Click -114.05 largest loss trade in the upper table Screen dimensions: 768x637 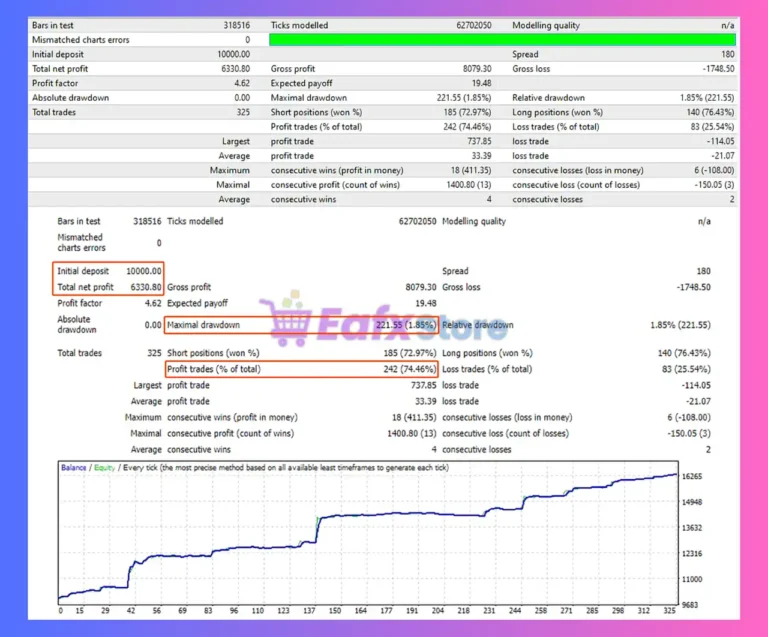tap(720, 141)
